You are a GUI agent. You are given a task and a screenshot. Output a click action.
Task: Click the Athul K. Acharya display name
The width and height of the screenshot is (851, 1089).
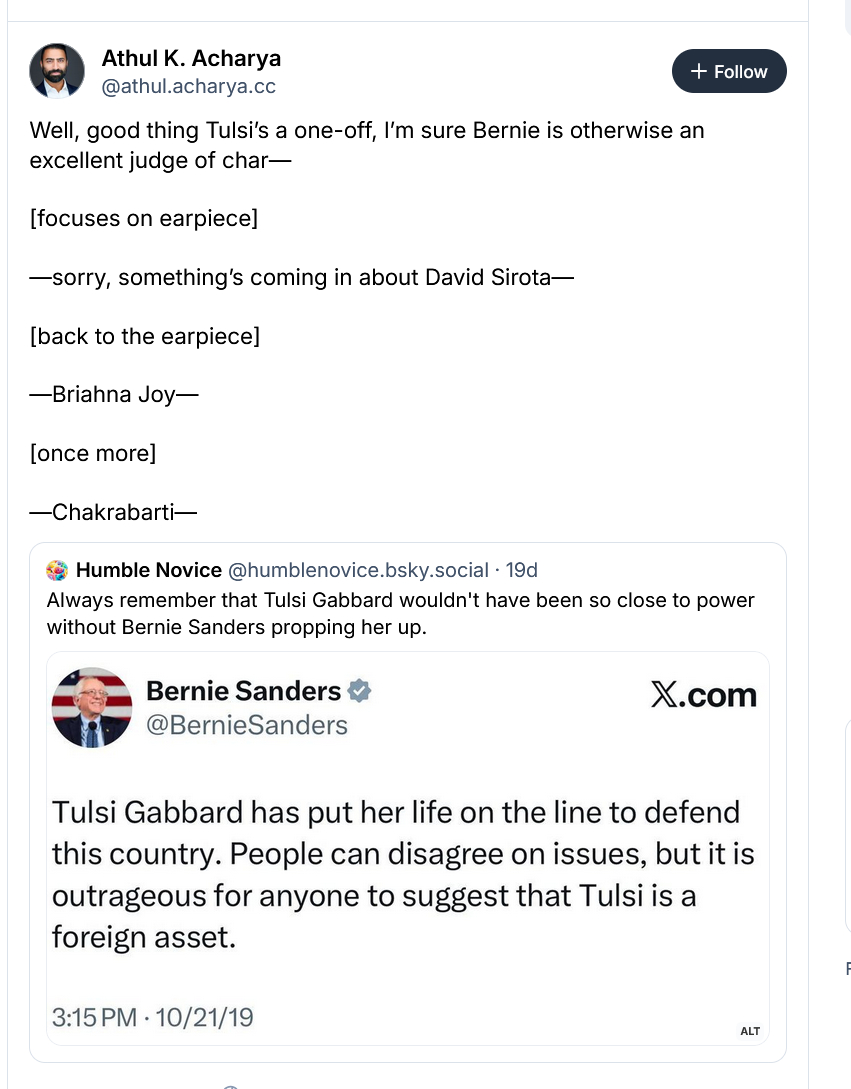(191, 58)
